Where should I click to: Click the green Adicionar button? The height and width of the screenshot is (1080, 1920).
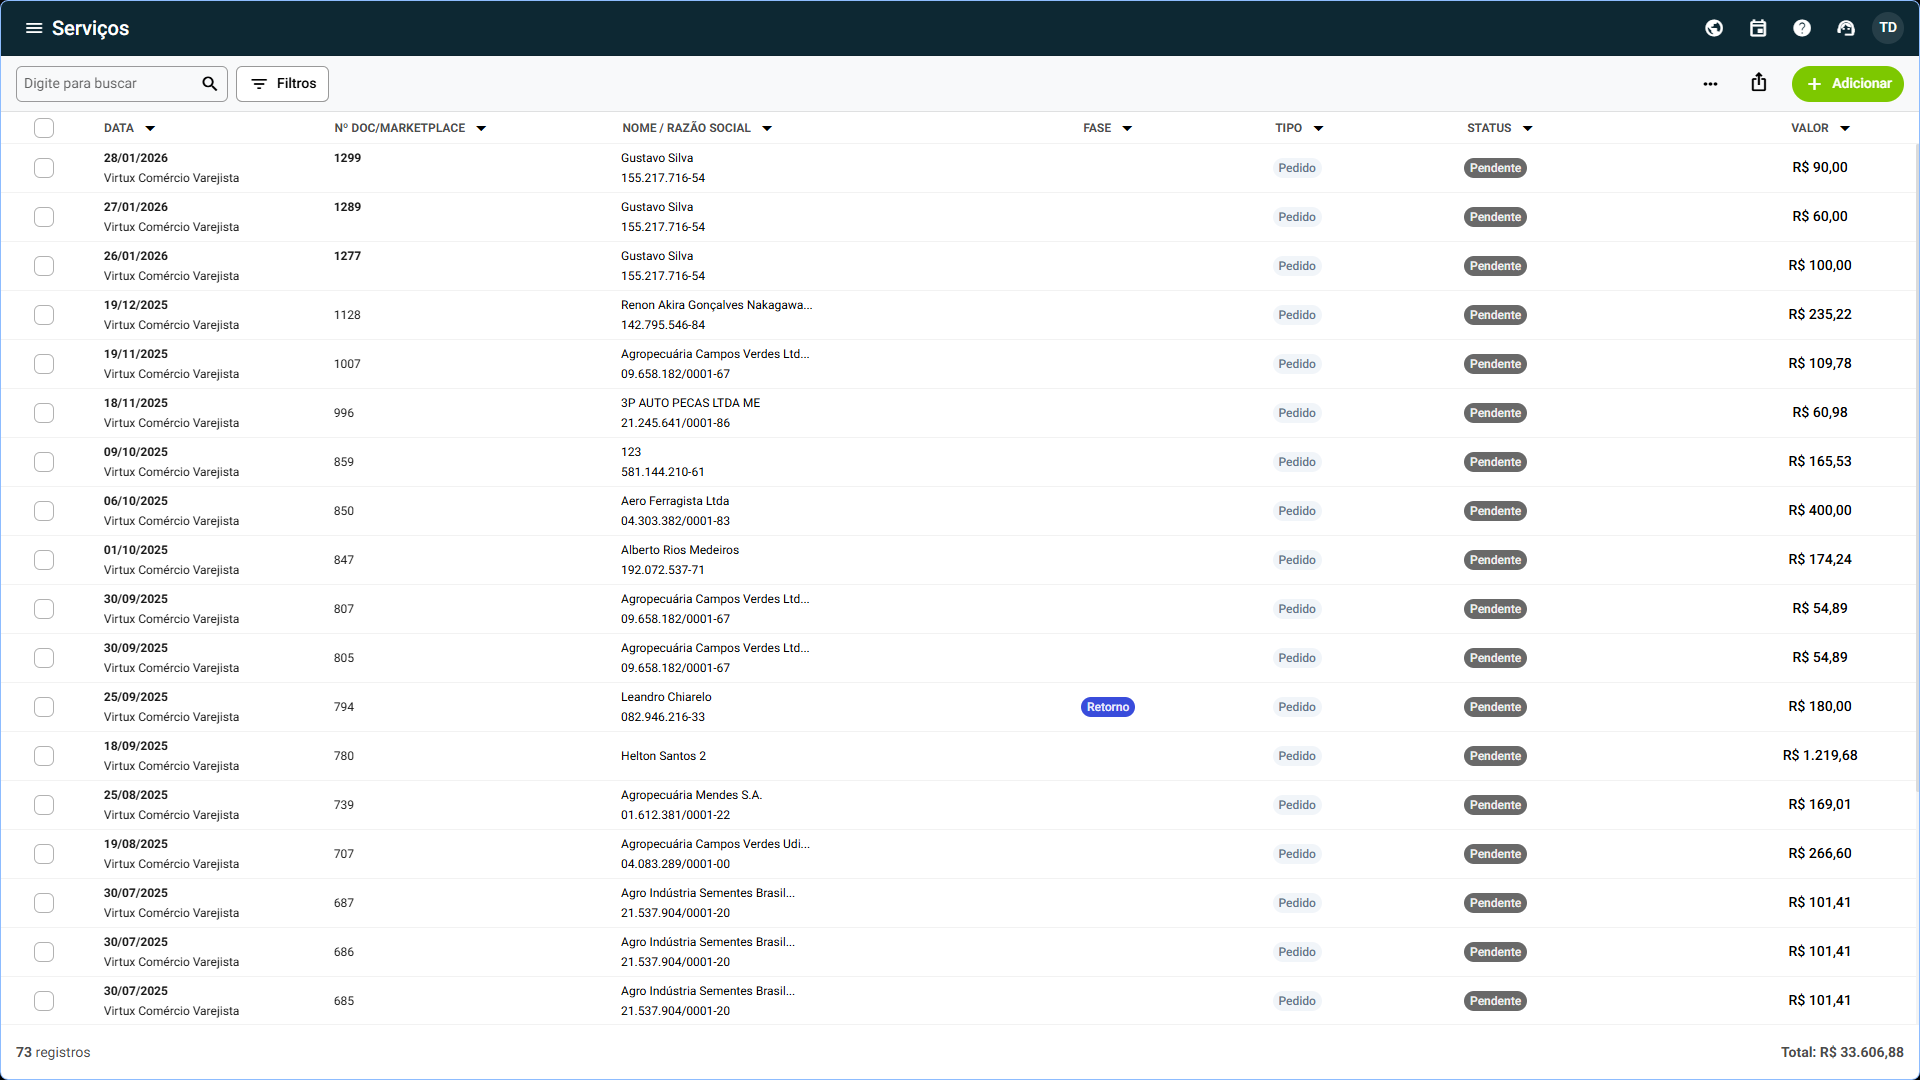[1847, 84]
